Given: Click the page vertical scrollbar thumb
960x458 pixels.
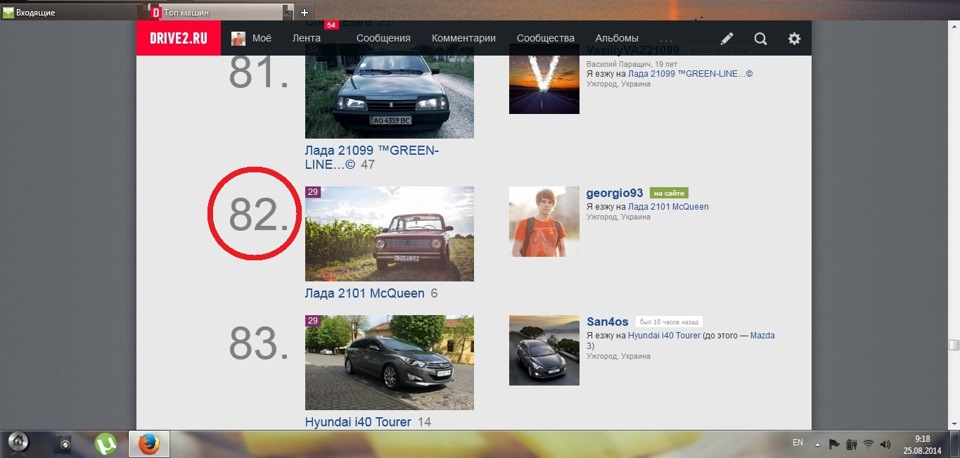Looking at the screenshot, I should point(954,345).
